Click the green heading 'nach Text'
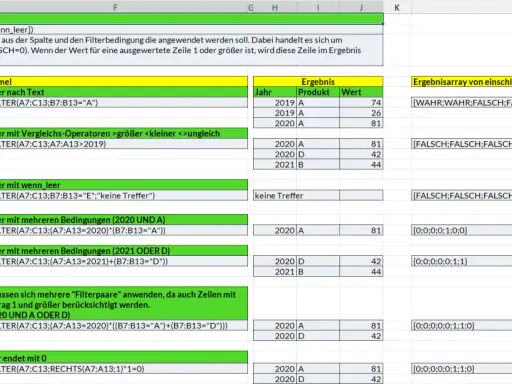512x384 pixels. [124, 92]
